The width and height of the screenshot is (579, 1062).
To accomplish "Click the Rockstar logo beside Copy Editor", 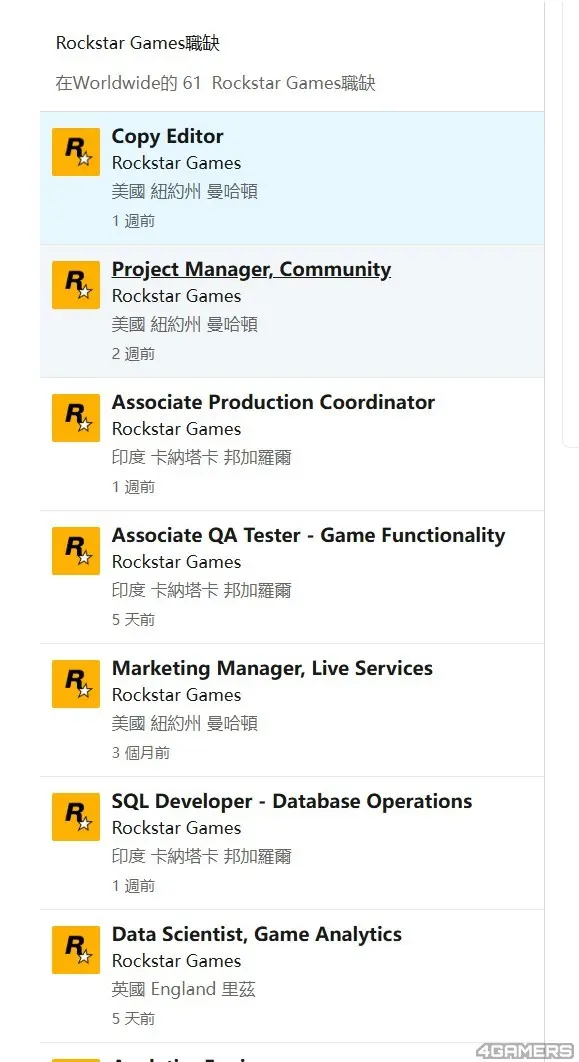I will tap(76, 152).
